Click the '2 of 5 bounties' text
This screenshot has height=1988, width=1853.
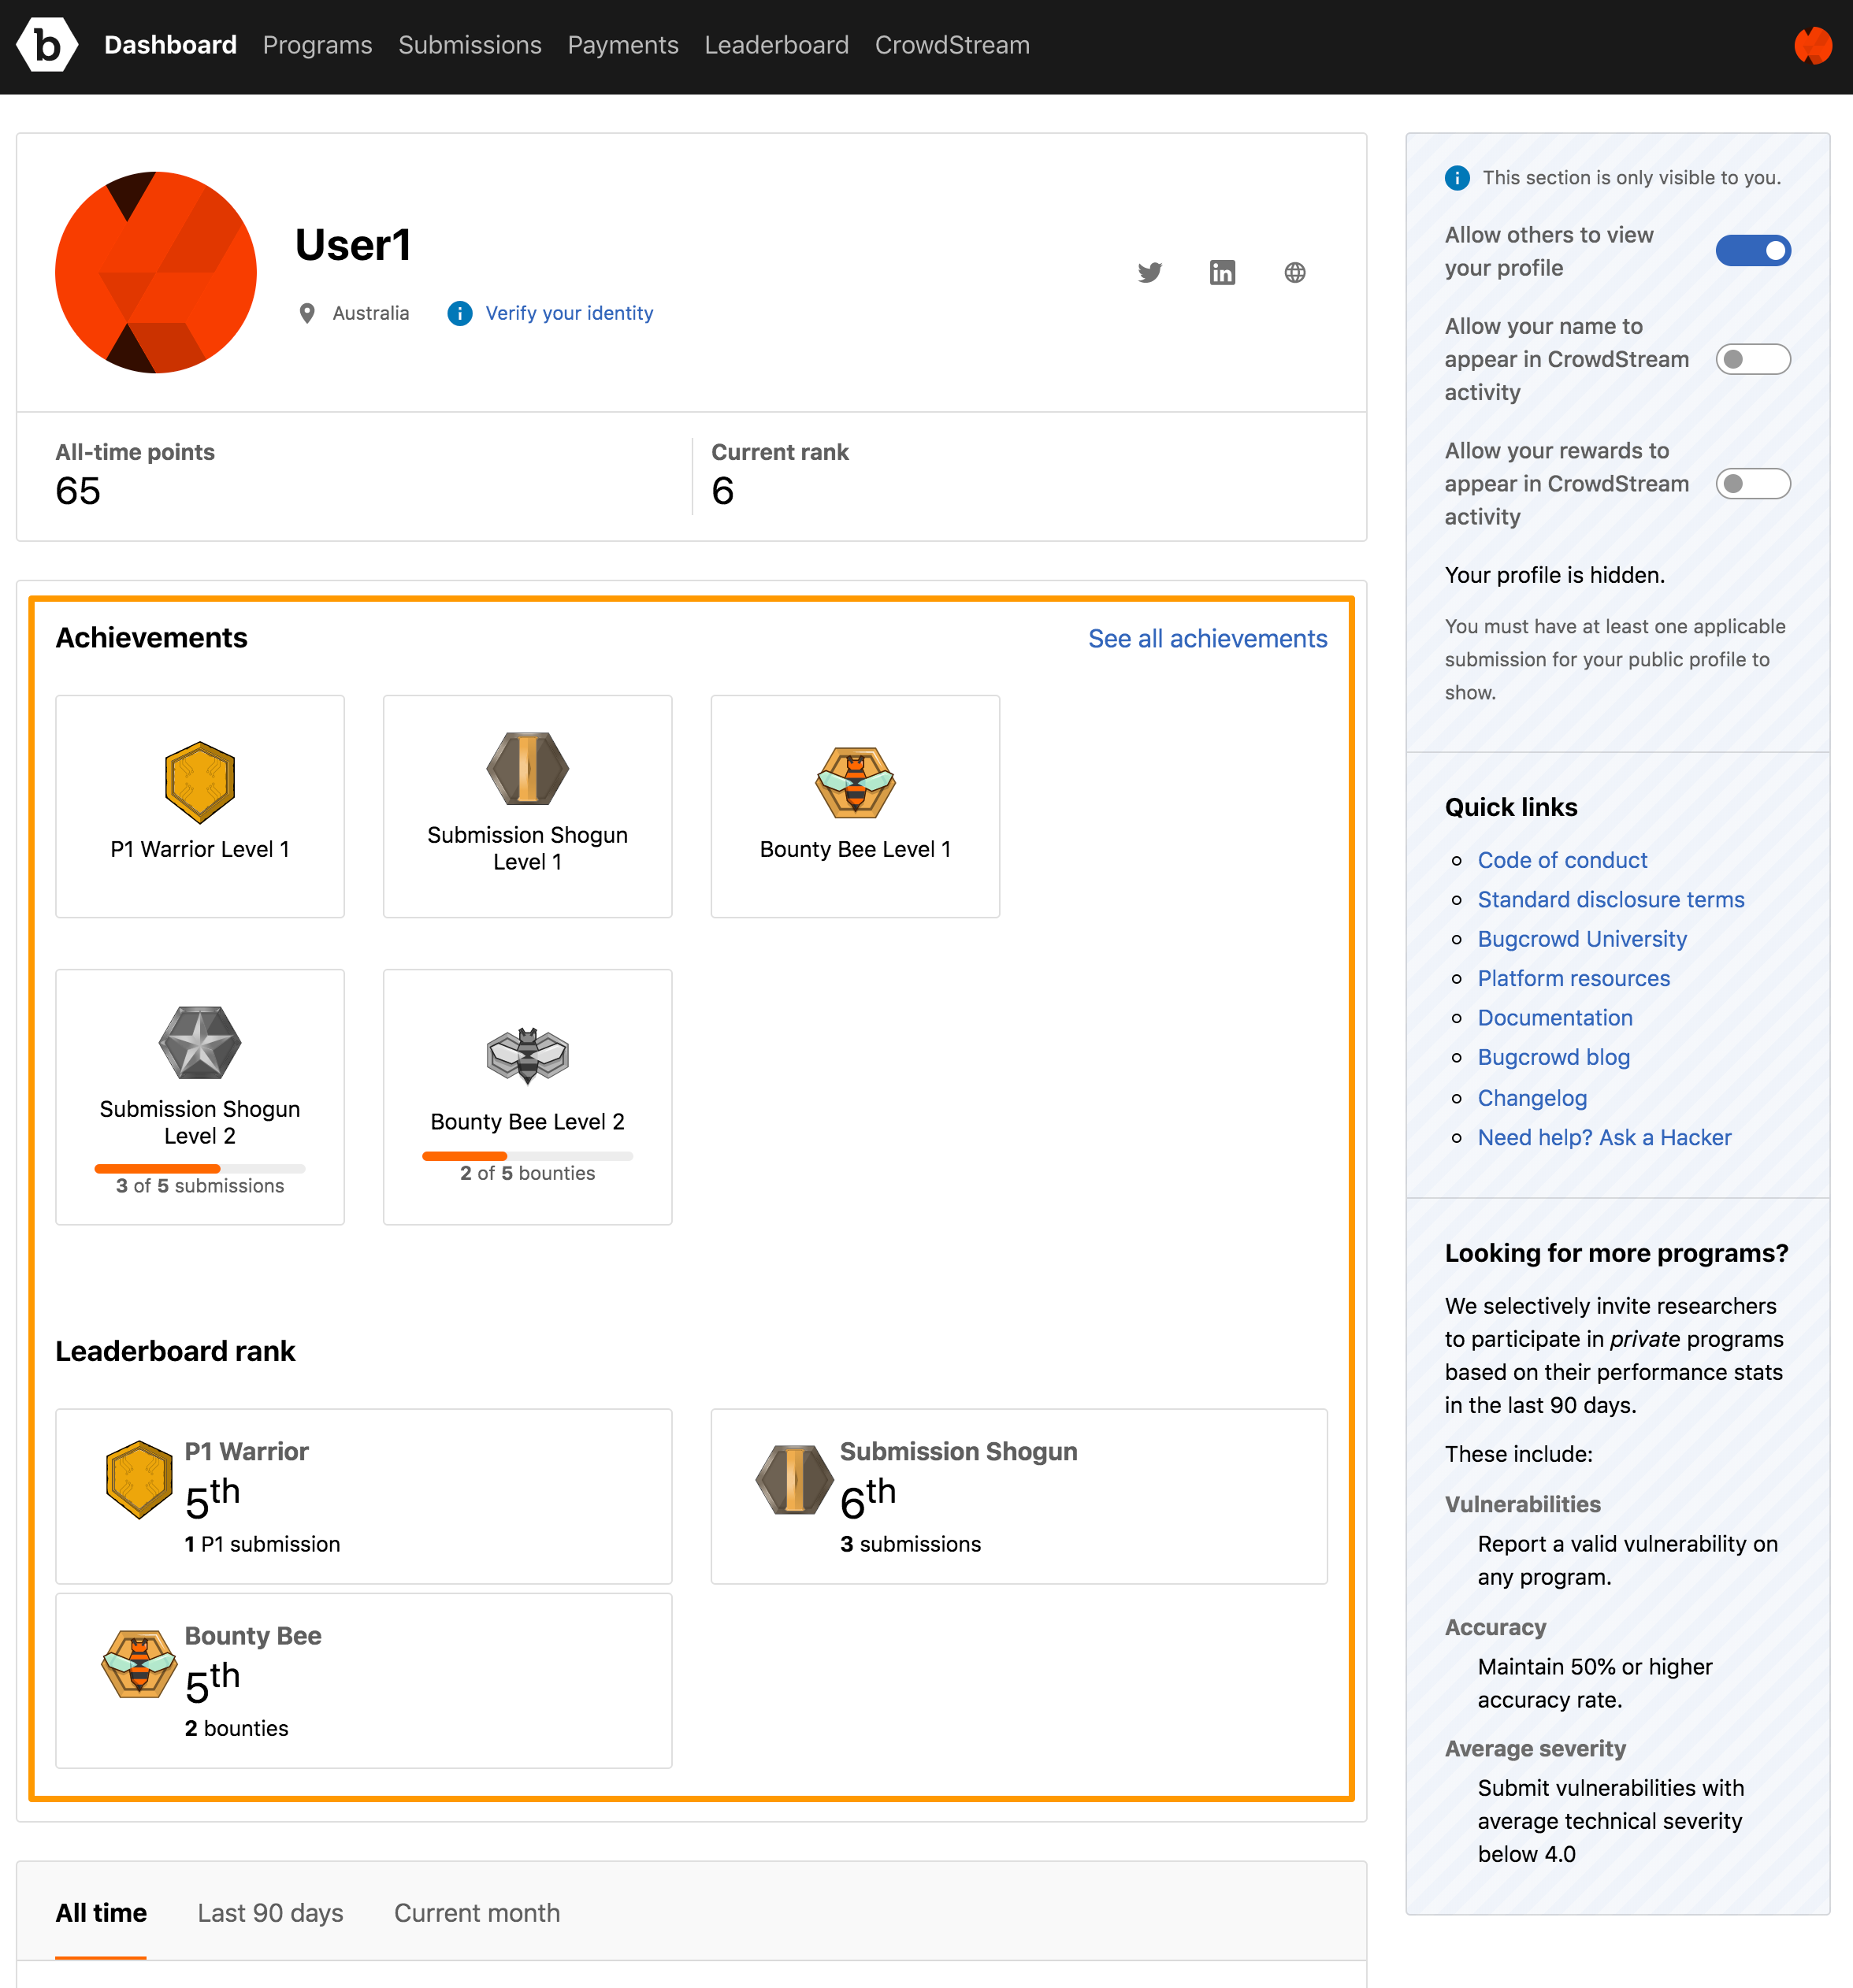pyautogui.click(x=528, y=1173)
